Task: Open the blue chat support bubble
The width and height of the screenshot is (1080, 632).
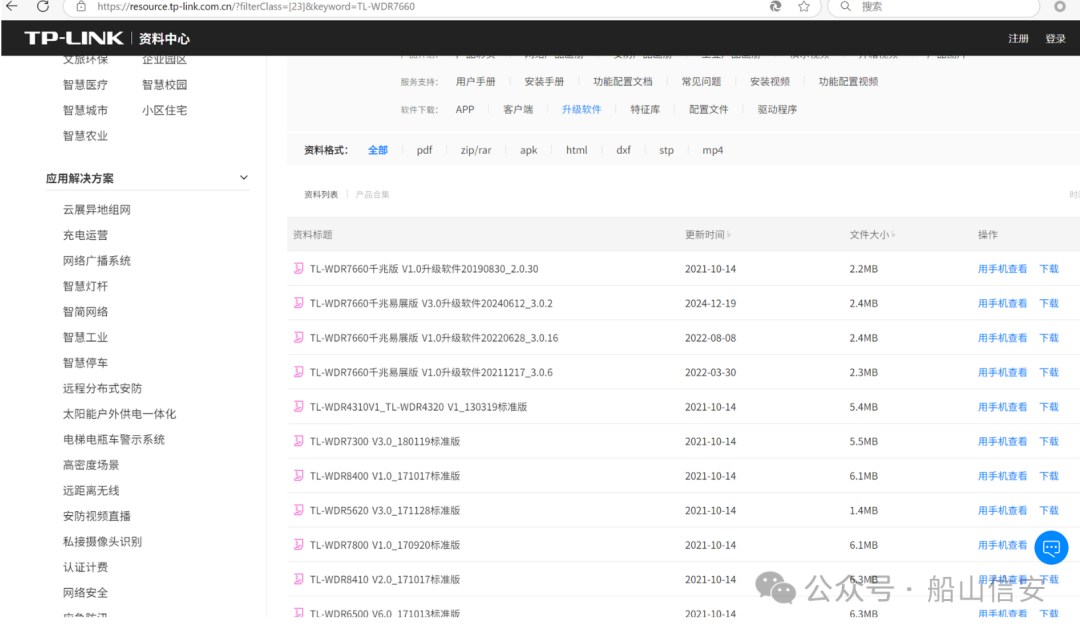Action: (1051, 547)
